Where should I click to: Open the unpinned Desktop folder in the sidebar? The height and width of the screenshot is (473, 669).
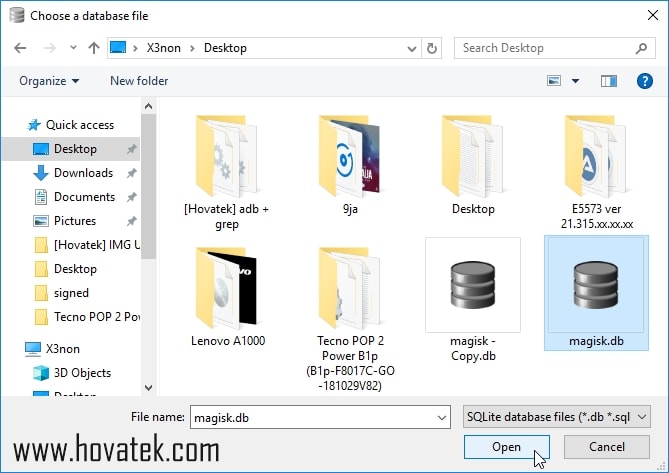coord(65,269)
